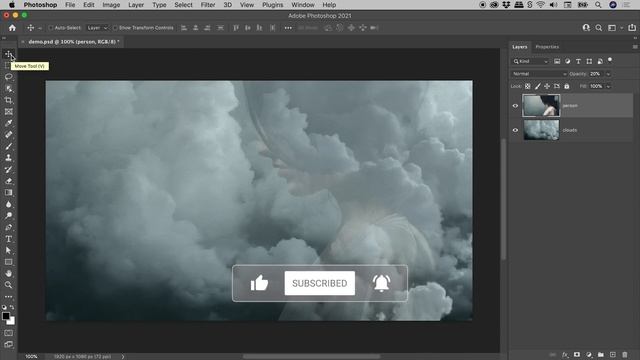Add a layer style with fx button
This screenshot has height=360, width=640.
click(565, 355)
